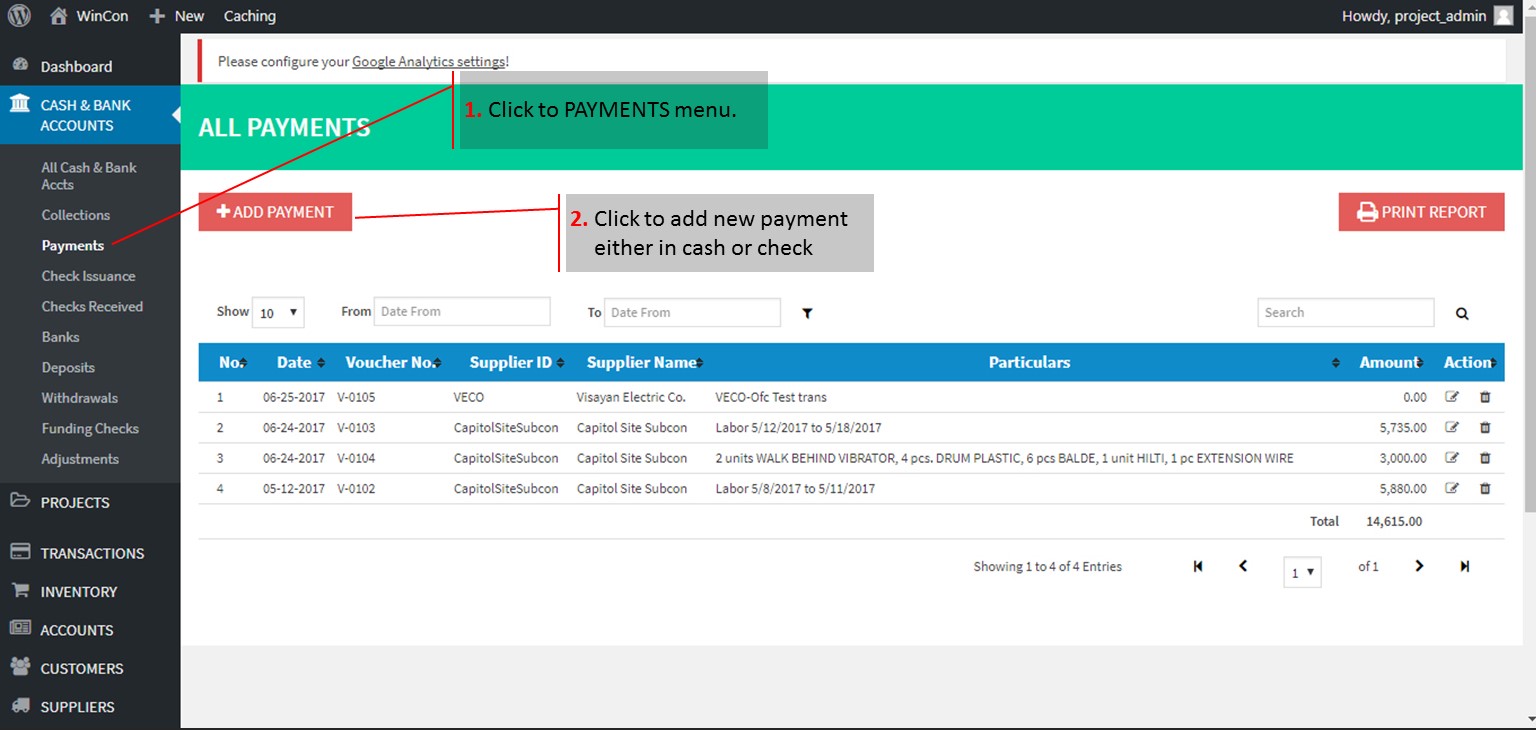Open the Withdrawals sidebar menu item
The width and height of the screenshot is (1536, 730).
point(79,398)
